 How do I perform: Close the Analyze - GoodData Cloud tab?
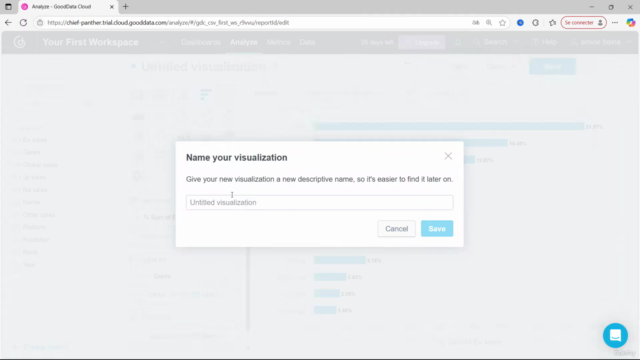[x=111, y=7]
